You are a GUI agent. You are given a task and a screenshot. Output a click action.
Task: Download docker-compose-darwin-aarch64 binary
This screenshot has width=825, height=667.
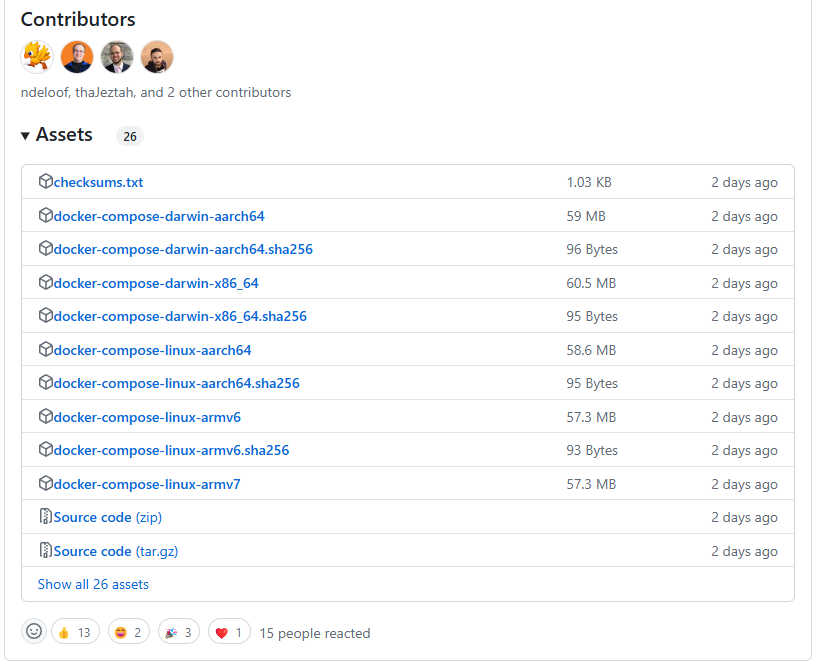(x=159, y=216)
